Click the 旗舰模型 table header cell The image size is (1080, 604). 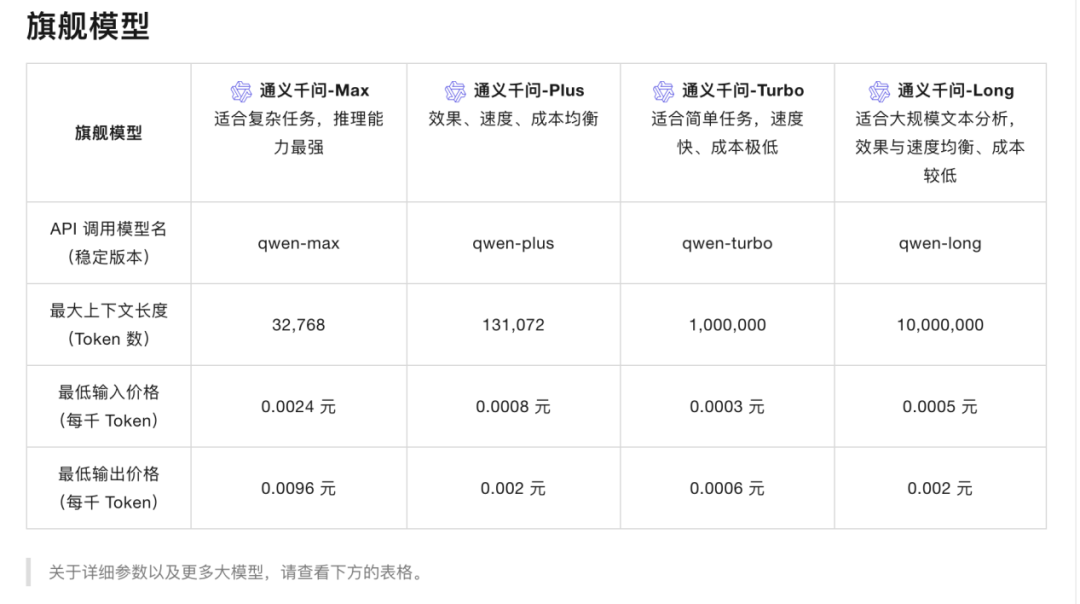(109, 133)
